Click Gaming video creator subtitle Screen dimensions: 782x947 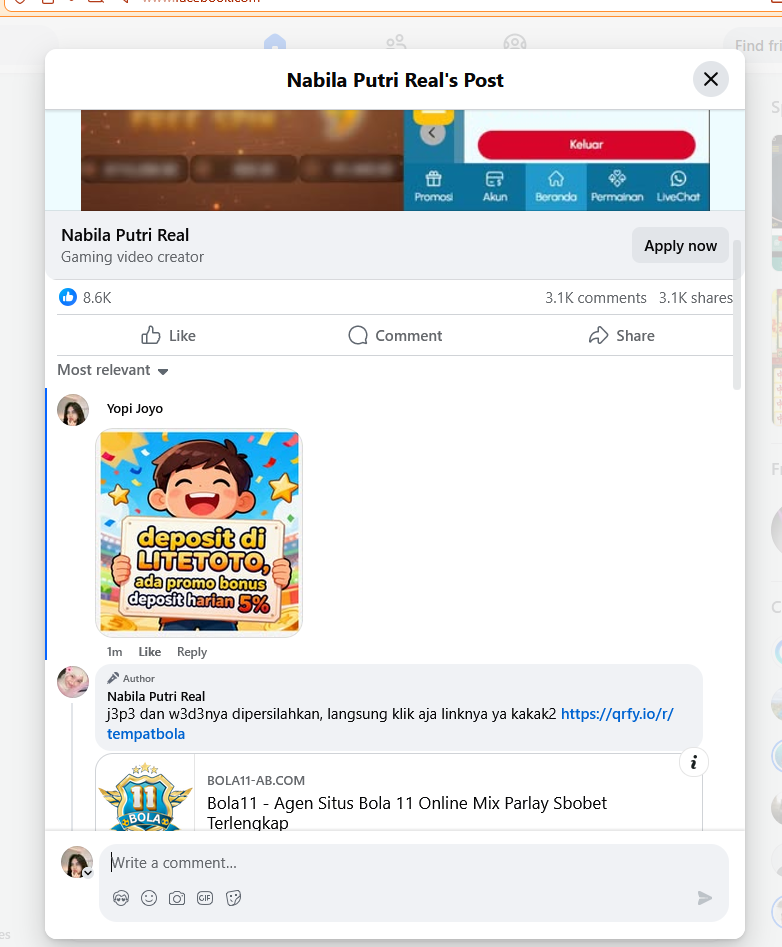click(132, 257)
